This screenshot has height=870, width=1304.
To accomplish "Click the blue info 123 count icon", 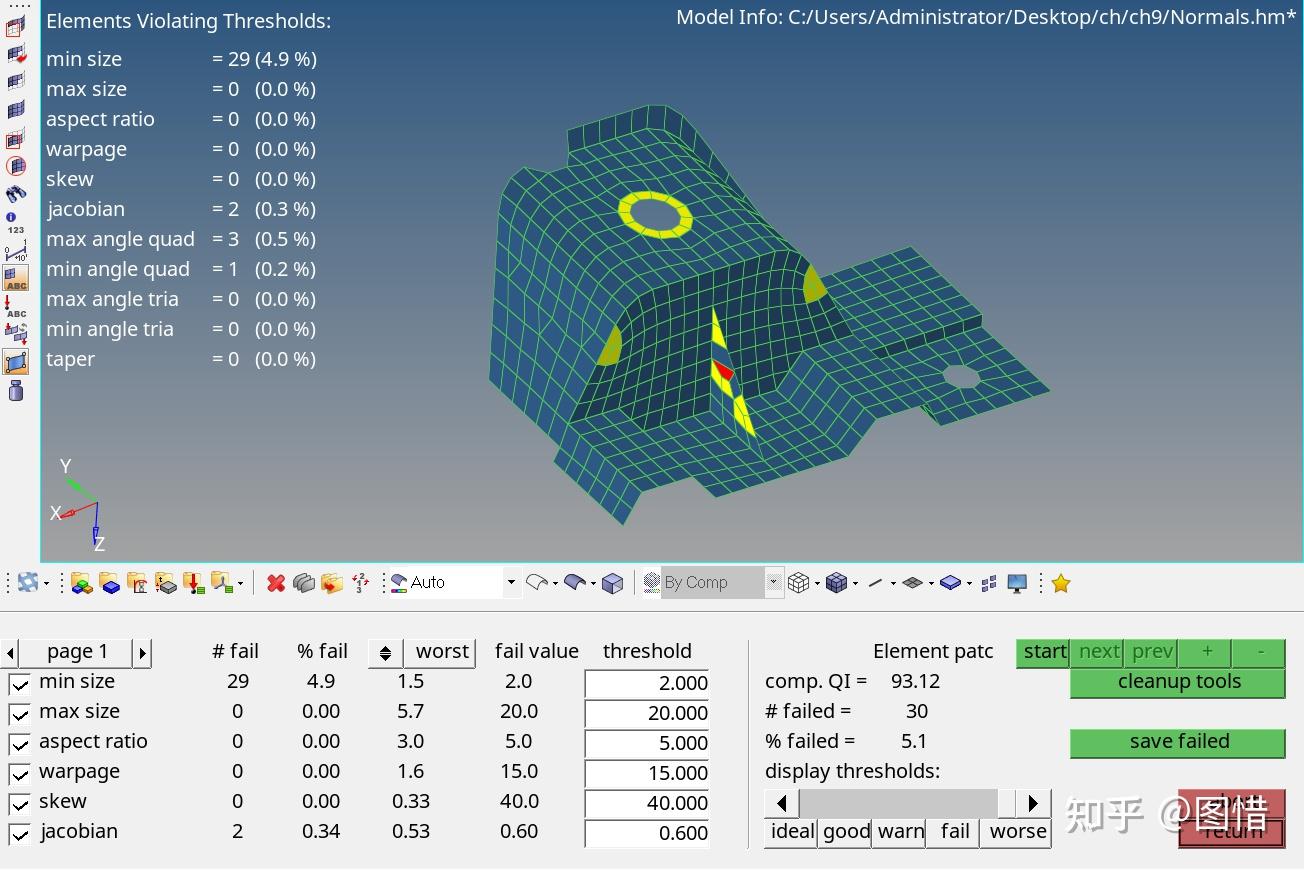I will tap(15, 223).
